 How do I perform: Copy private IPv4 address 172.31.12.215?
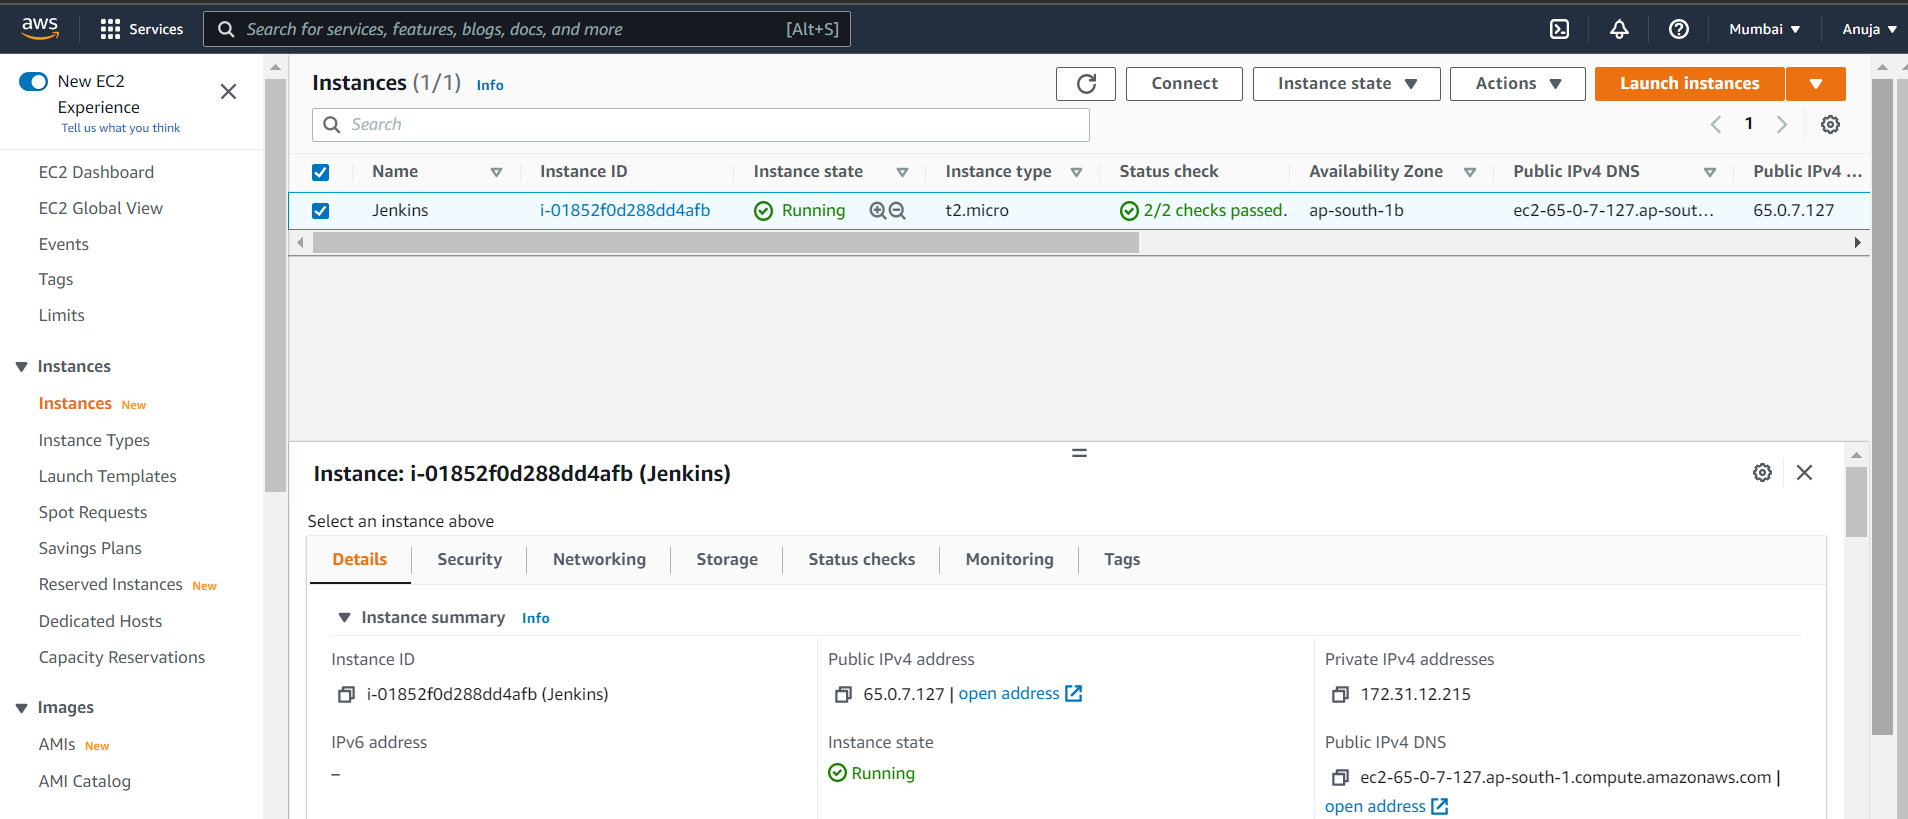[1340, 694]
